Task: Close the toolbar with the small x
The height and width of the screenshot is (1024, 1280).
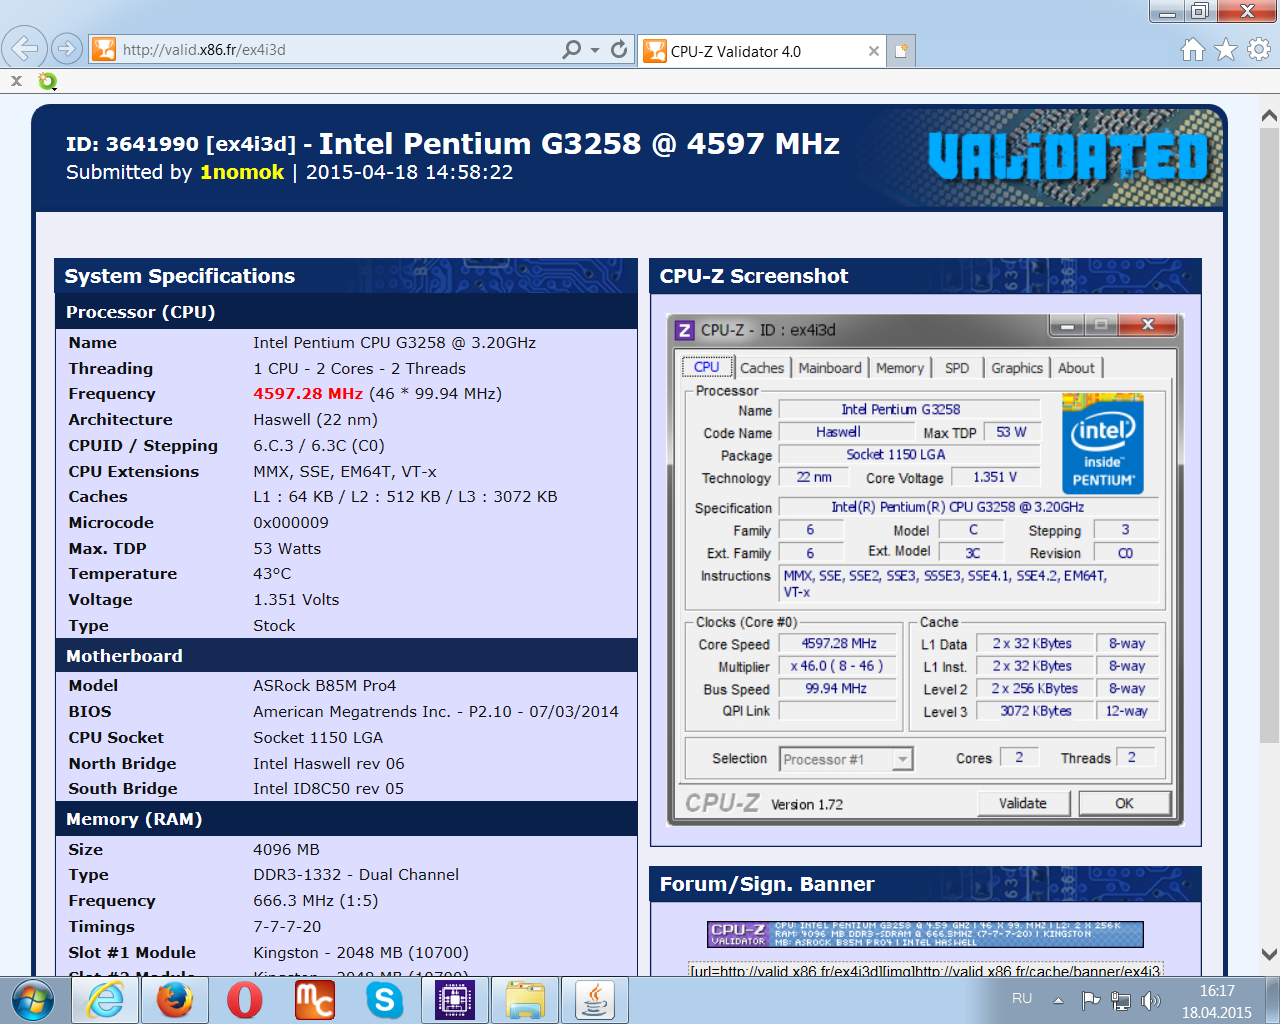Action: [x=16, y=81]
